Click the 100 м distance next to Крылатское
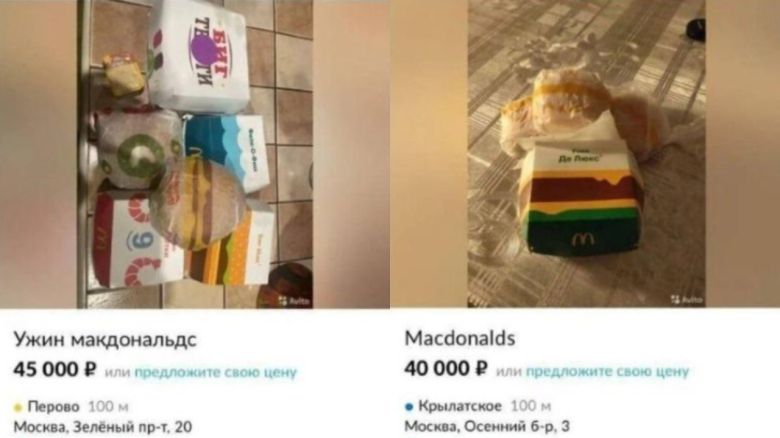This screenshot has width=780, height=438. click(x=531, y=406)
